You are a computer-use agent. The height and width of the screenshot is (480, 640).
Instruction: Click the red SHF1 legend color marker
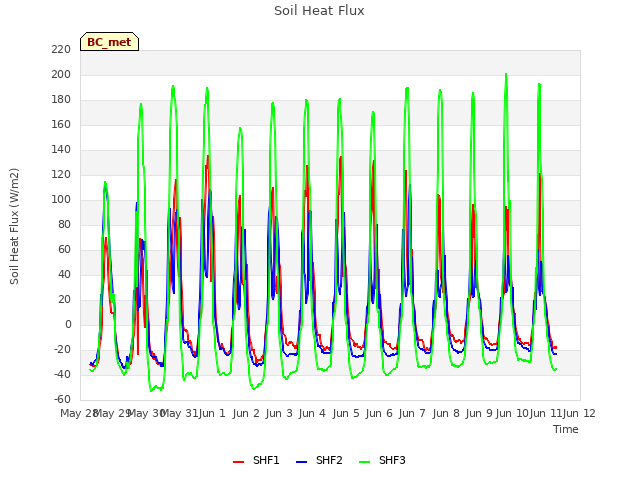click(238, 462)
